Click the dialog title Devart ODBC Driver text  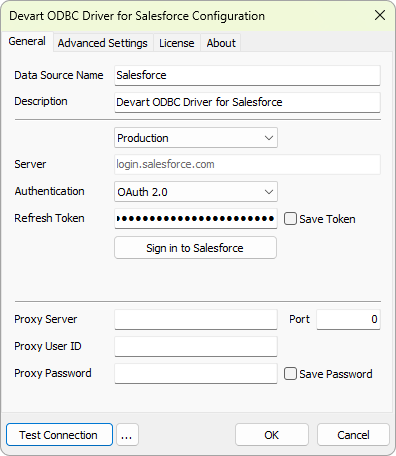(137, 16)
